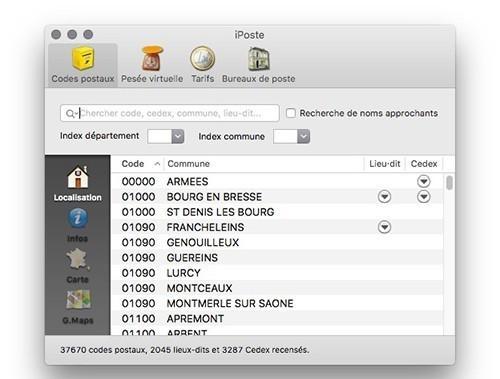Open the Bureaux de poste building section
The image size is (500, 379).
(259, 65)
